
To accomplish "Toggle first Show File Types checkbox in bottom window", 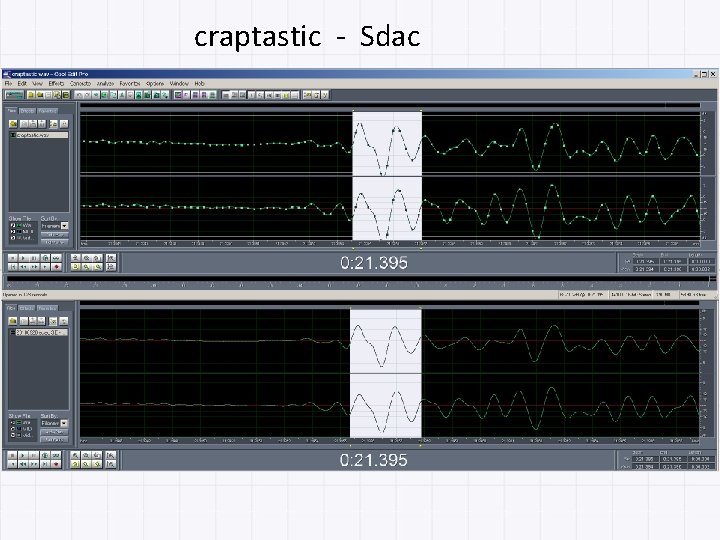I will [13, 422].
